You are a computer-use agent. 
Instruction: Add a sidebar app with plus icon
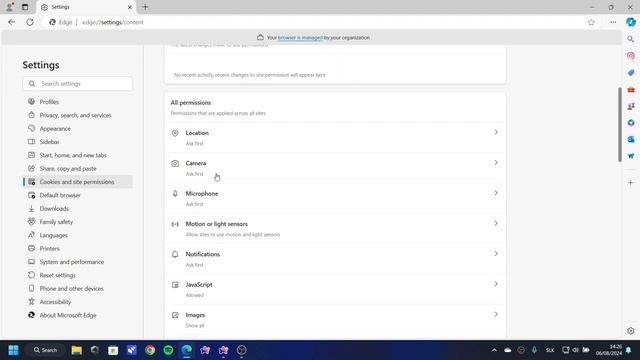(x=631, y=183)
